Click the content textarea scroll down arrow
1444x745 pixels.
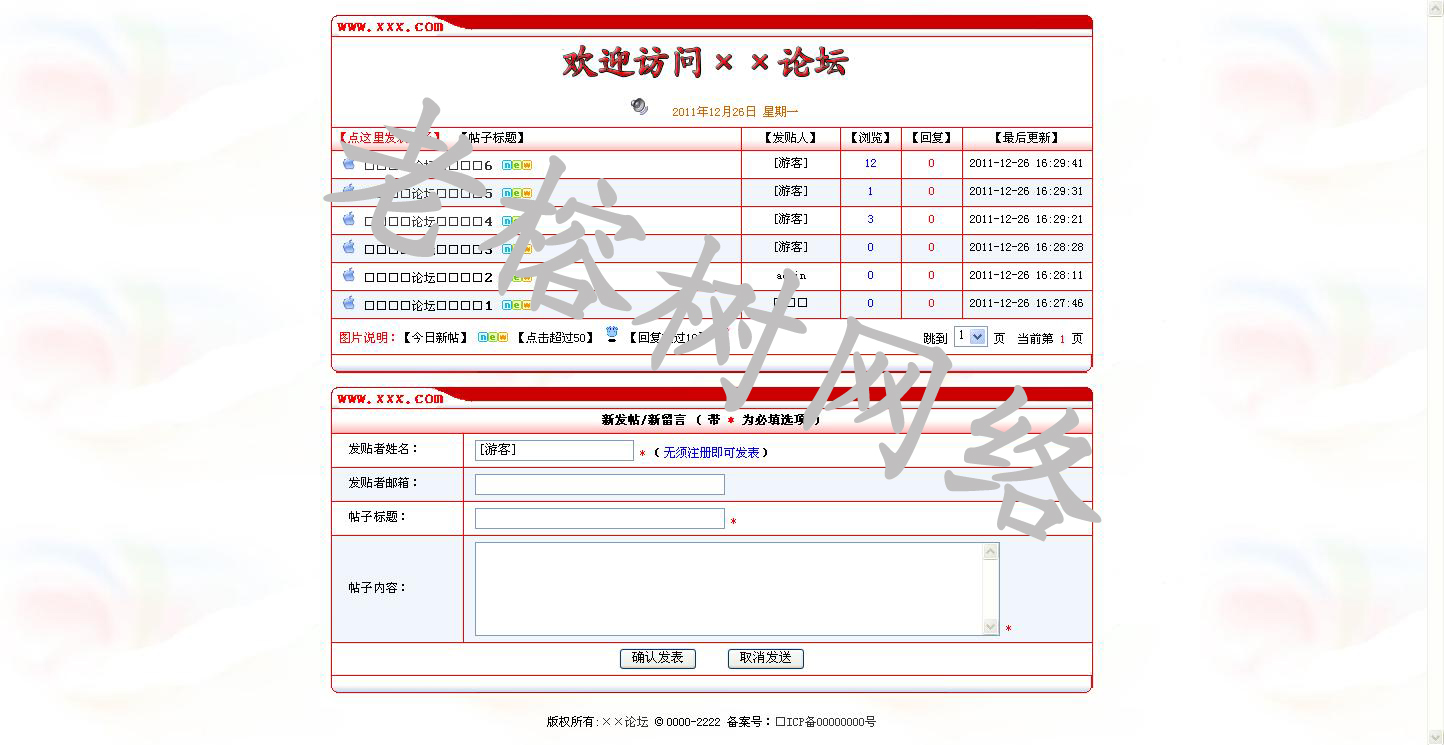[991, 627]
